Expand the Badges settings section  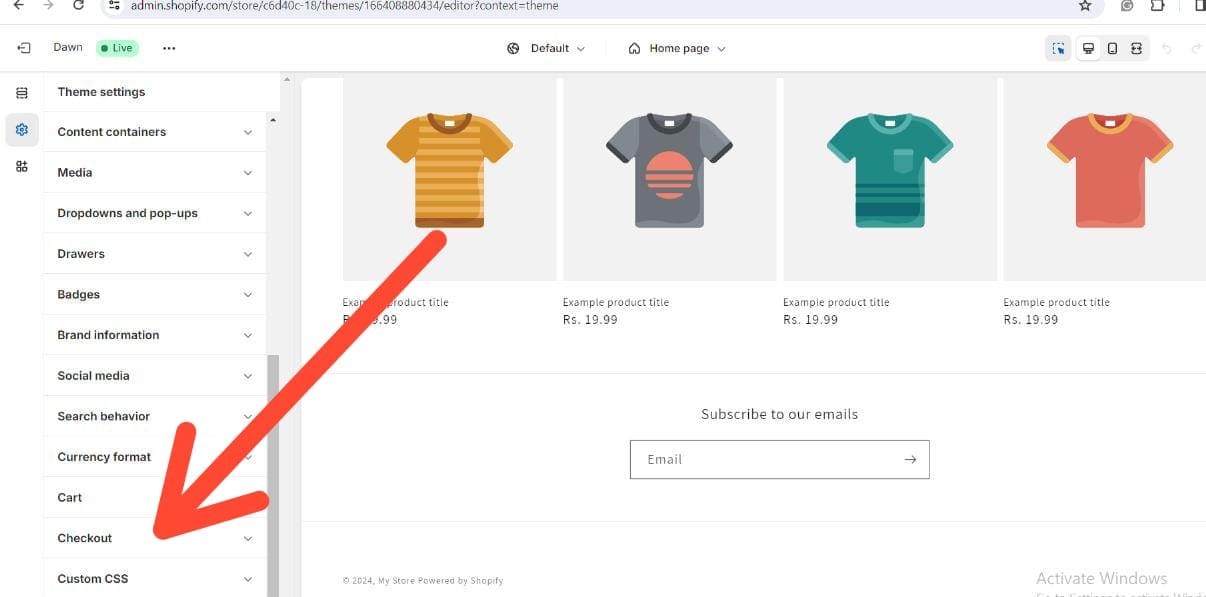pyautogui.click(x=155, y=295)
